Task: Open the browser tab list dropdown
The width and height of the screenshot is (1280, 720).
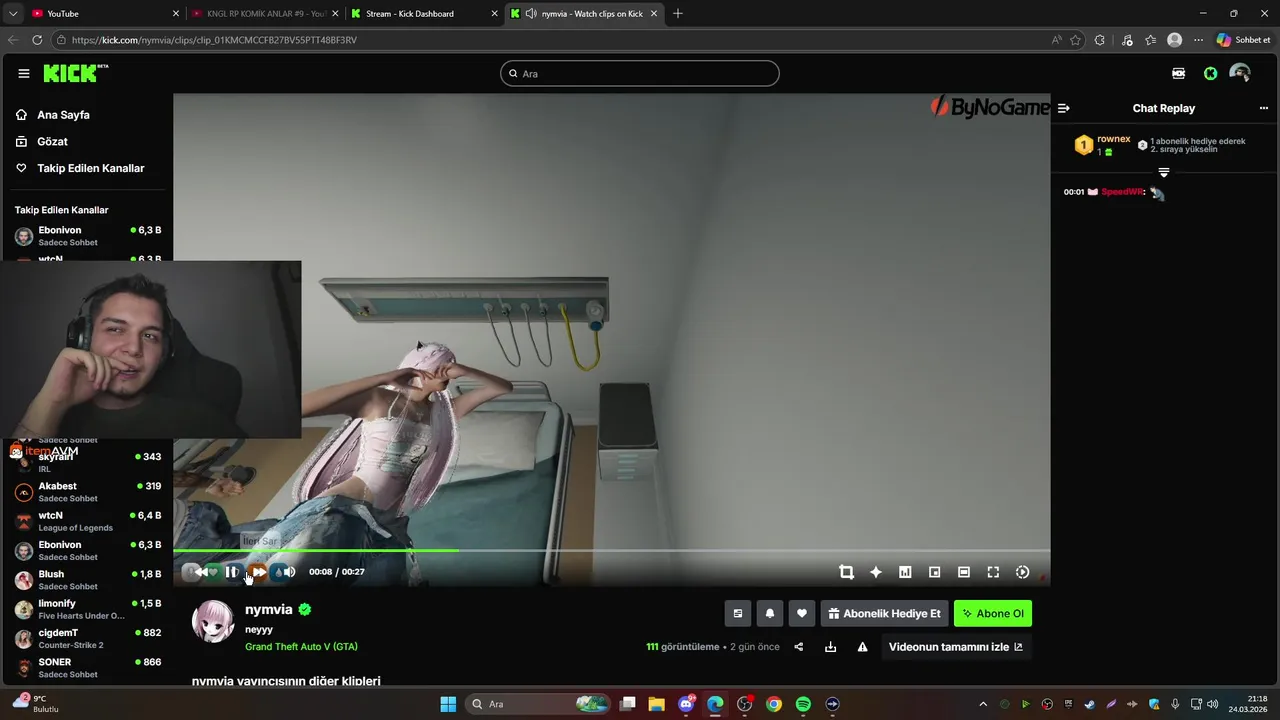Action: (12, 13)
